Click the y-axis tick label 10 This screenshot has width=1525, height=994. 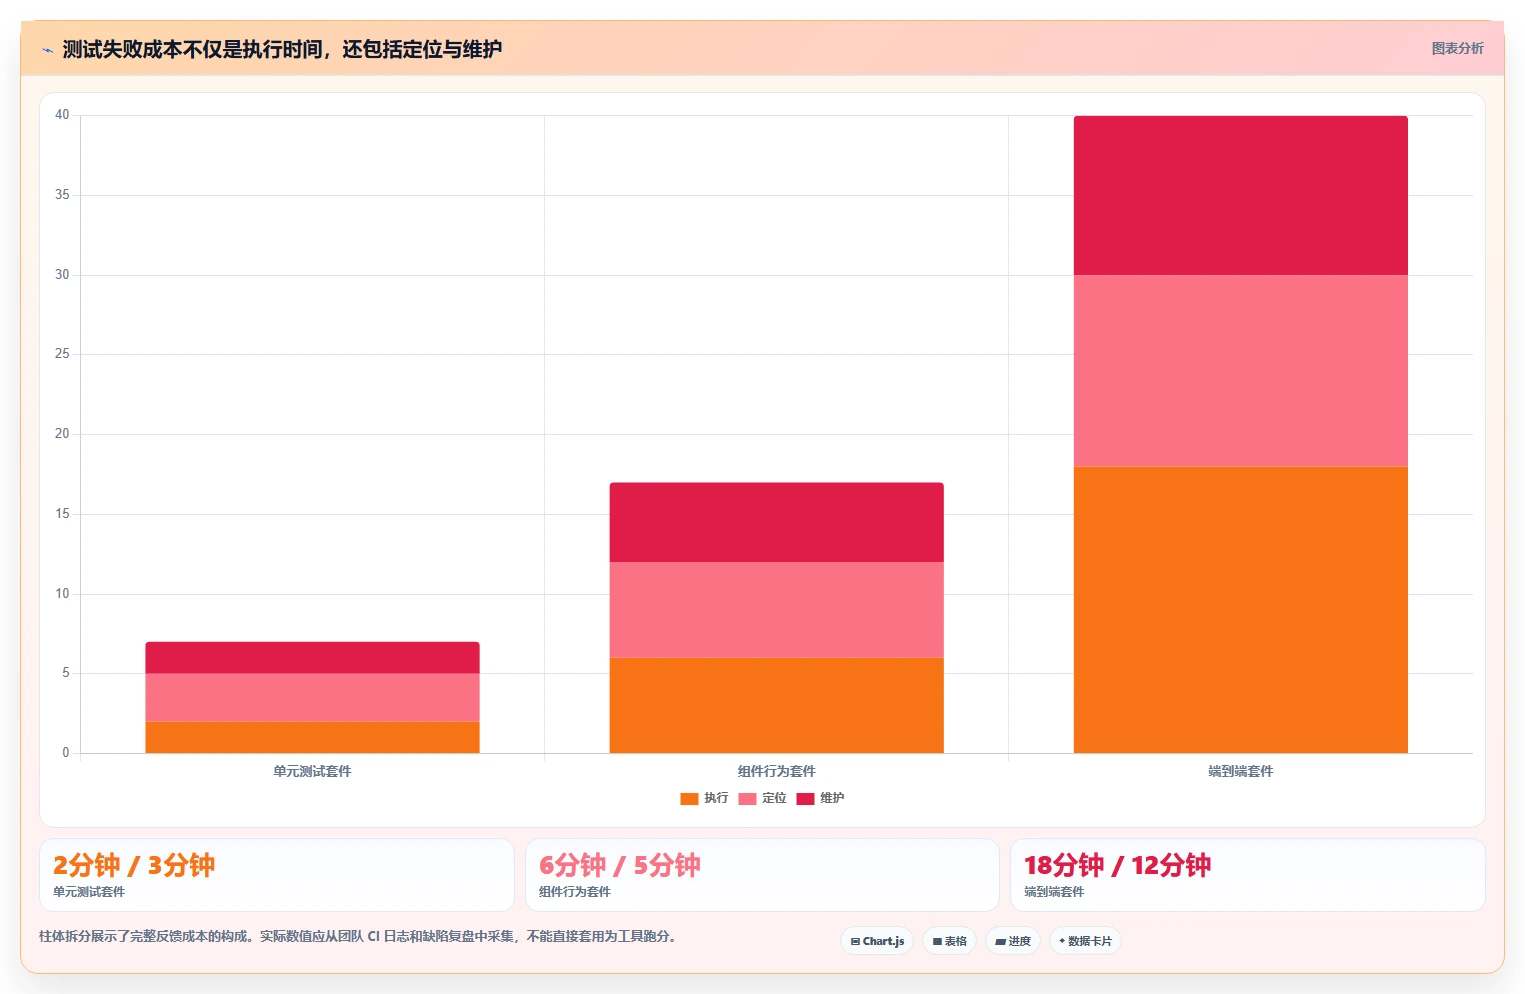coord(62,594)
